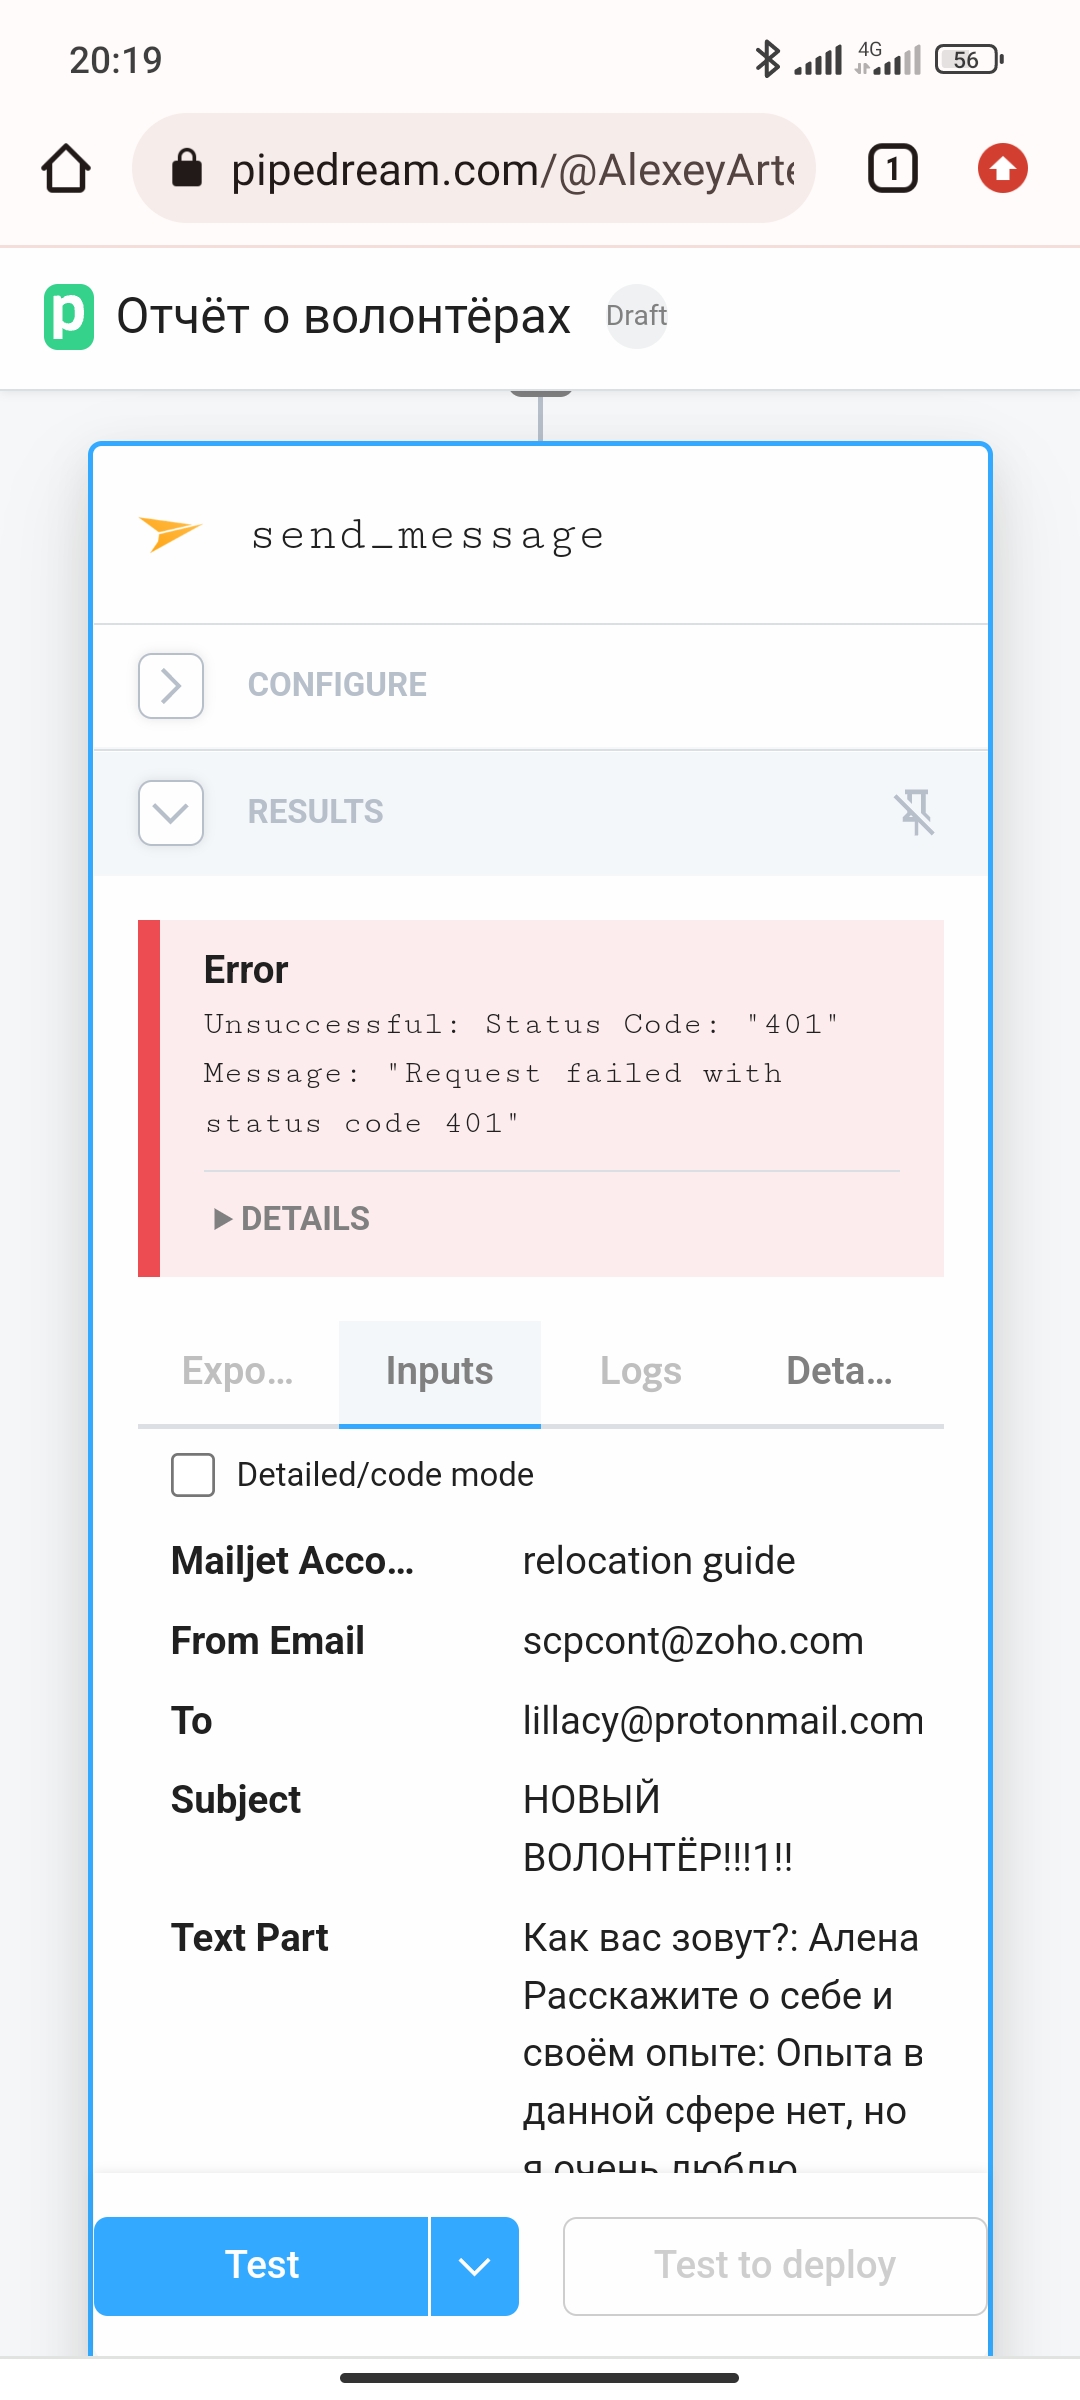
Task: Expand the CONFIGURE section
Action: (170, 686)
